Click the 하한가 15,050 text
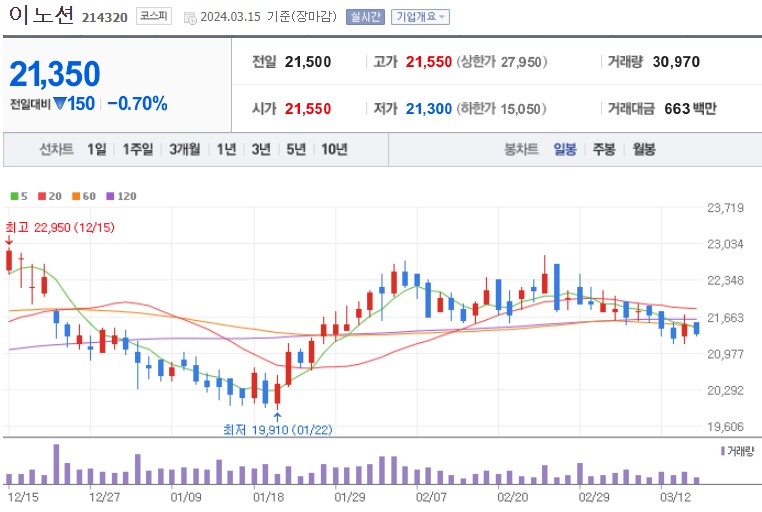Viewport: 762px width, 512px height. pos(502,108)
